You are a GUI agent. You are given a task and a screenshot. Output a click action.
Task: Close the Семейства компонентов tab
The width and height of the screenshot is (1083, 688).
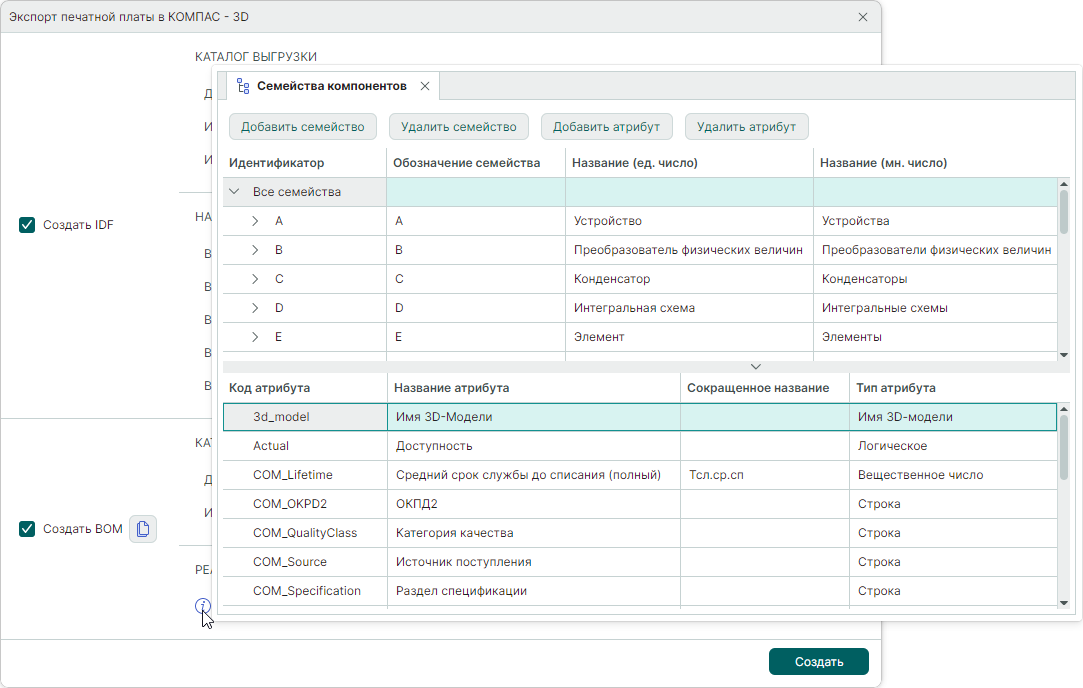tap(425, 86)
